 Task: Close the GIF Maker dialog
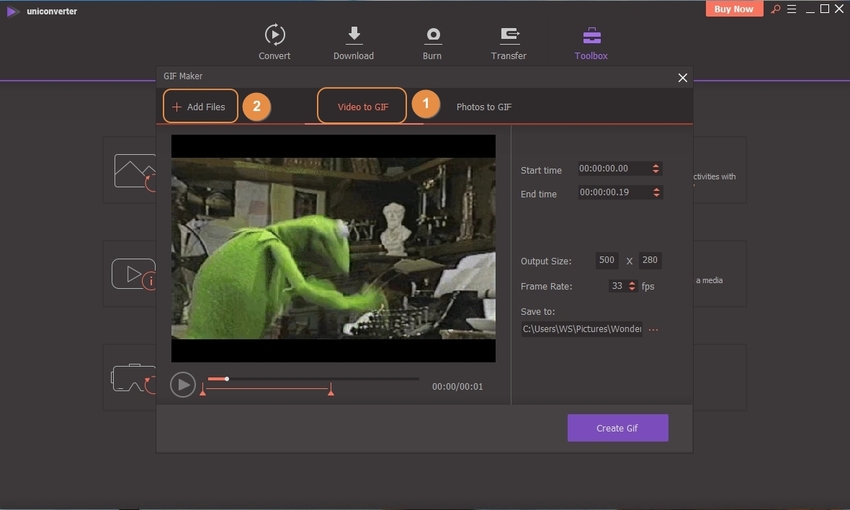(x=683, y=77)
